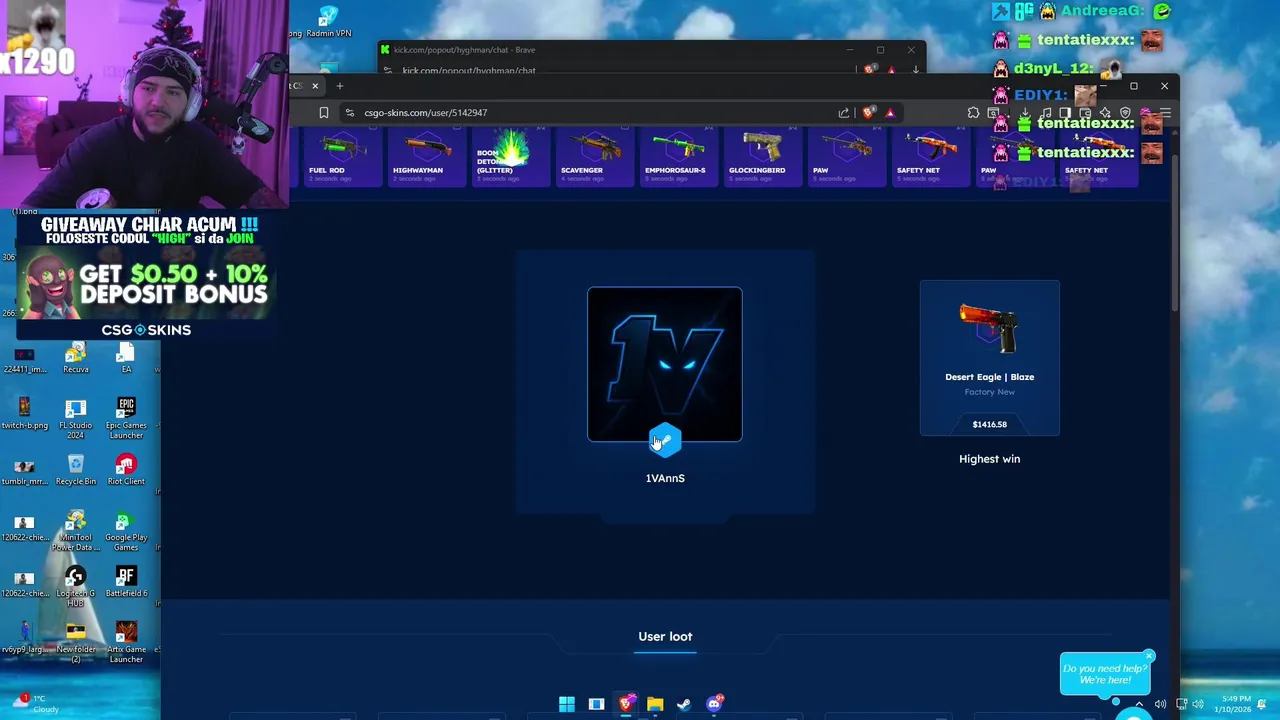Open Logitech G HUB desktop shortcut
The height and width of the screenshot is (720, 1280).
pyautogui.click(x=76, y=587)
